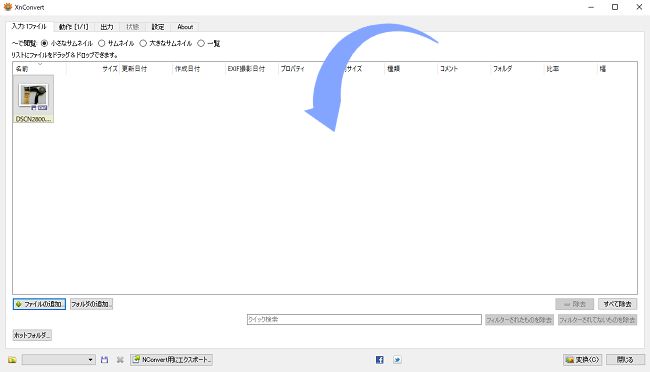Focus the クイック検索 quick search field

pos(364,319)
